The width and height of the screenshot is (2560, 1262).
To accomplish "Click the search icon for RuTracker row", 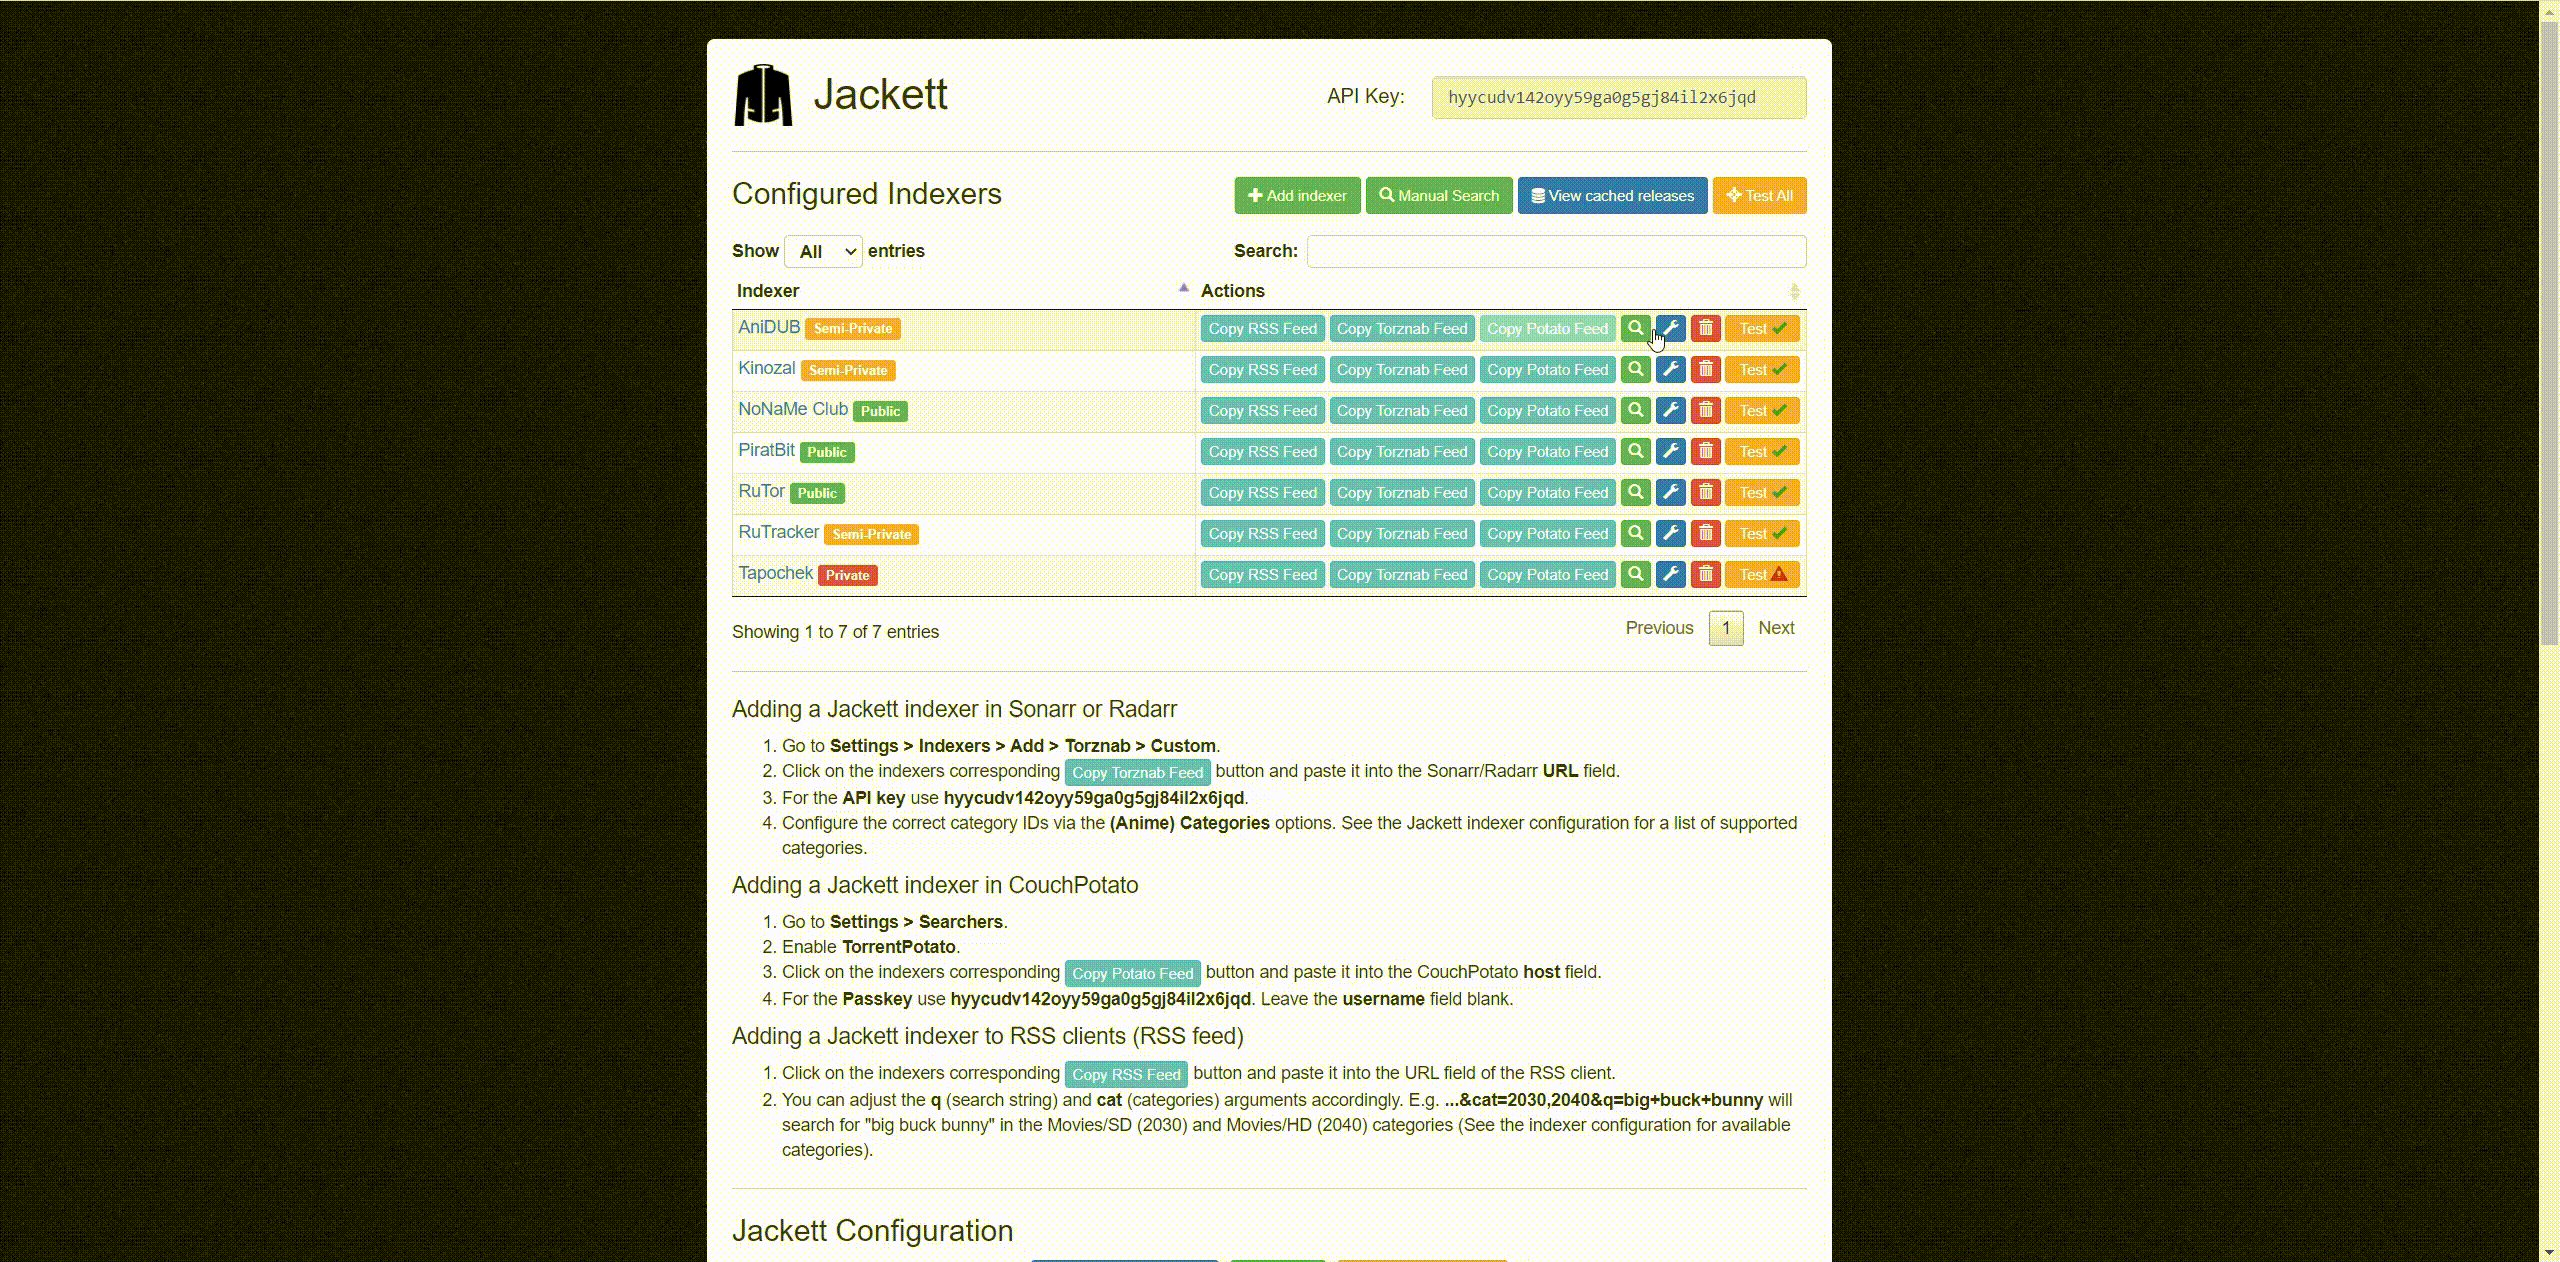I will 1635,534.
